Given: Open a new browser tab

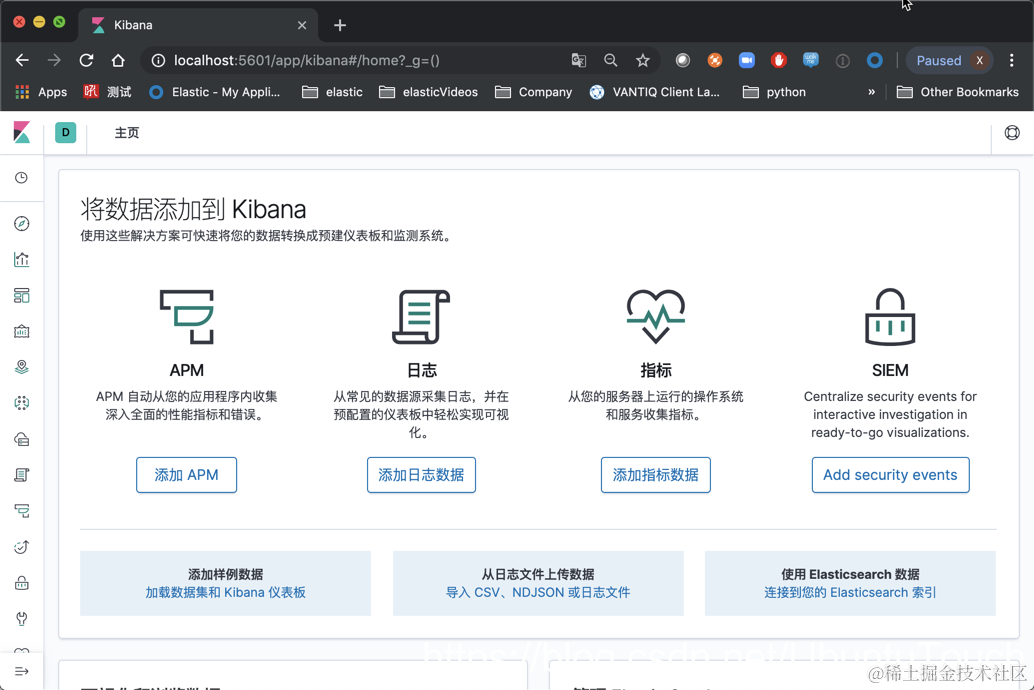Looking at the screenshot, I should click(x=340, y=25).
